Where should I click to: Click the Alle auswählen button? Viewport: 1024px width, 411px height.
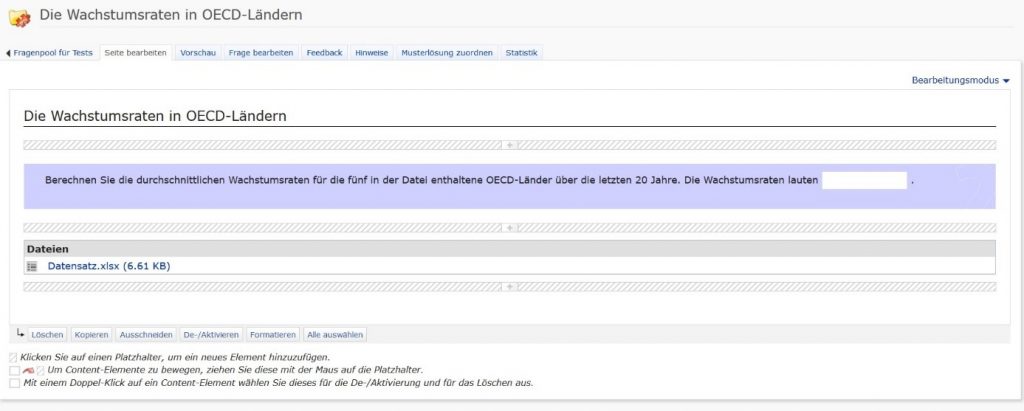[335, 335]
